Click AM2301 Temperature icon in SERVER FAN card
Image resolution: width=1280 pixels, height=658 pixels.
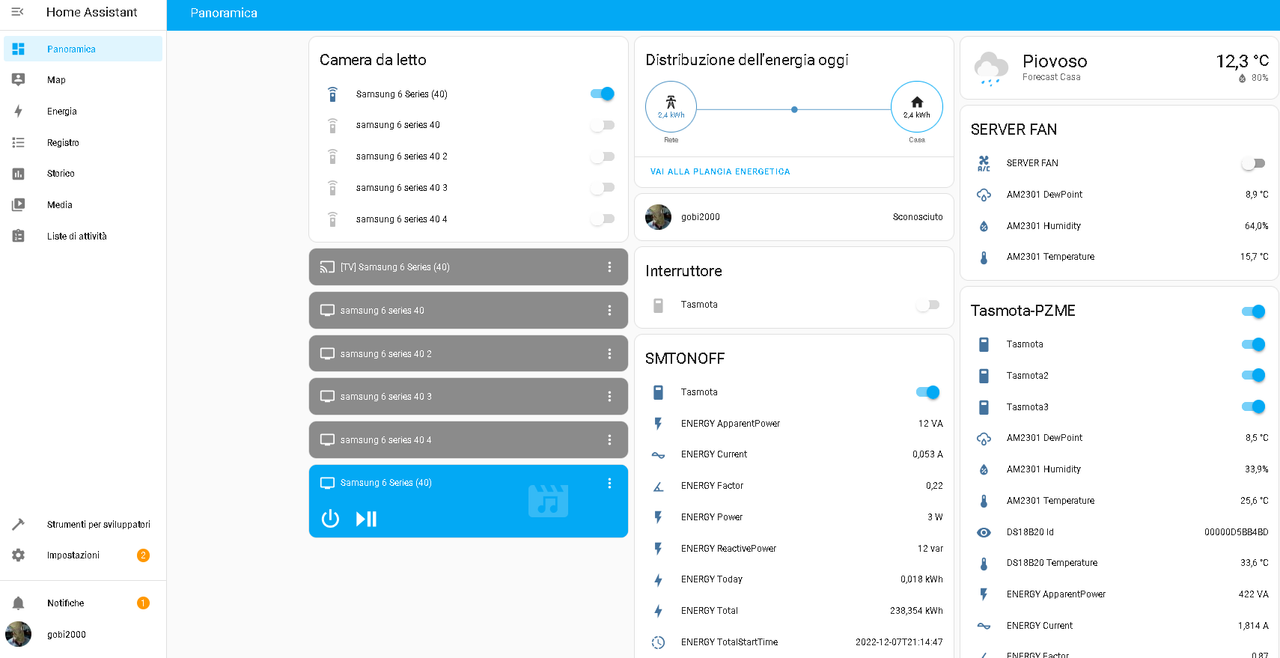(983, 257)
